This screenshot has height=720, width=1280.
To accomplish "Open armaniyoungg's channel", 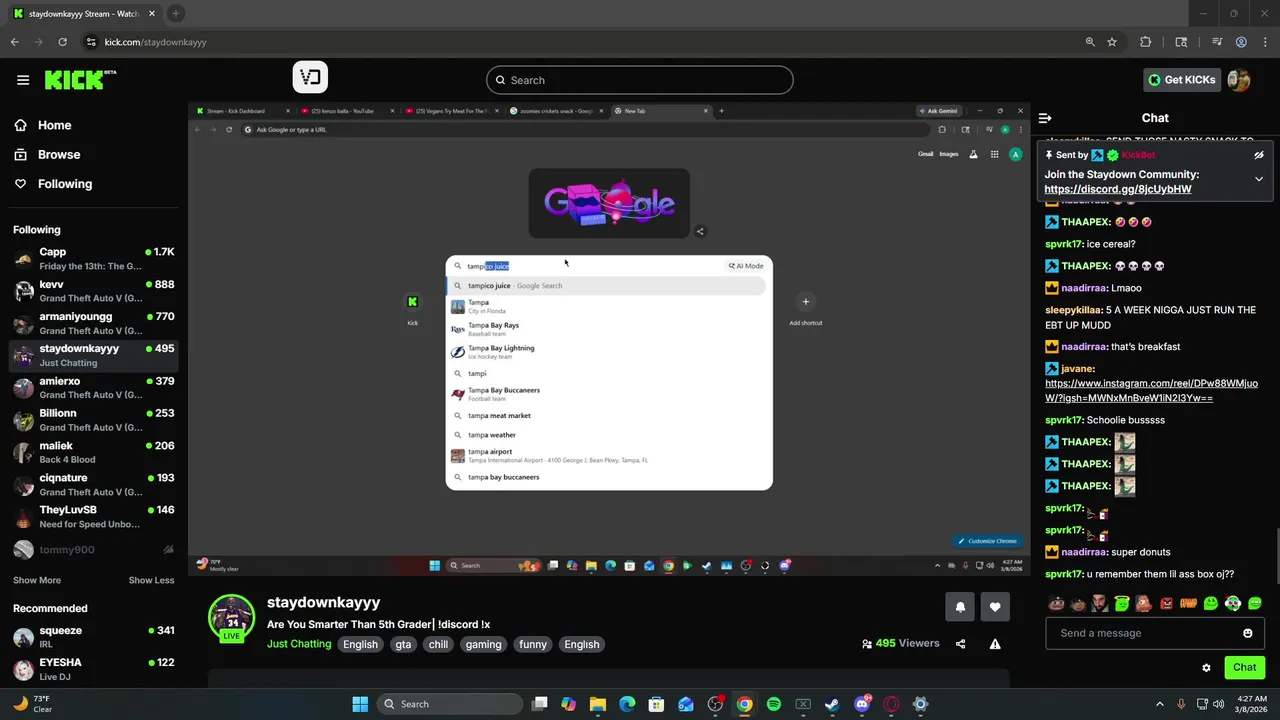I will (x=94, y=323).
